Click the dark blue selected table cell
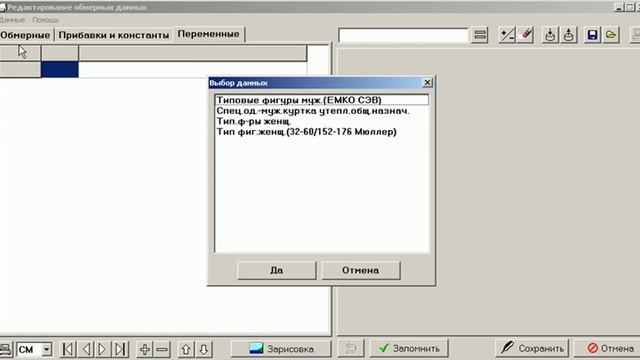The image size is (640, 360). pos(60,69)
